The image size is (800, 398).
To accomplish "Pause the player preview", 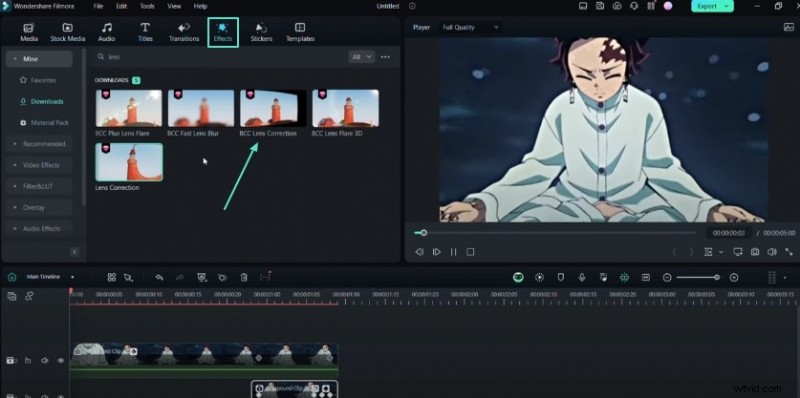I will coord(454,252).
